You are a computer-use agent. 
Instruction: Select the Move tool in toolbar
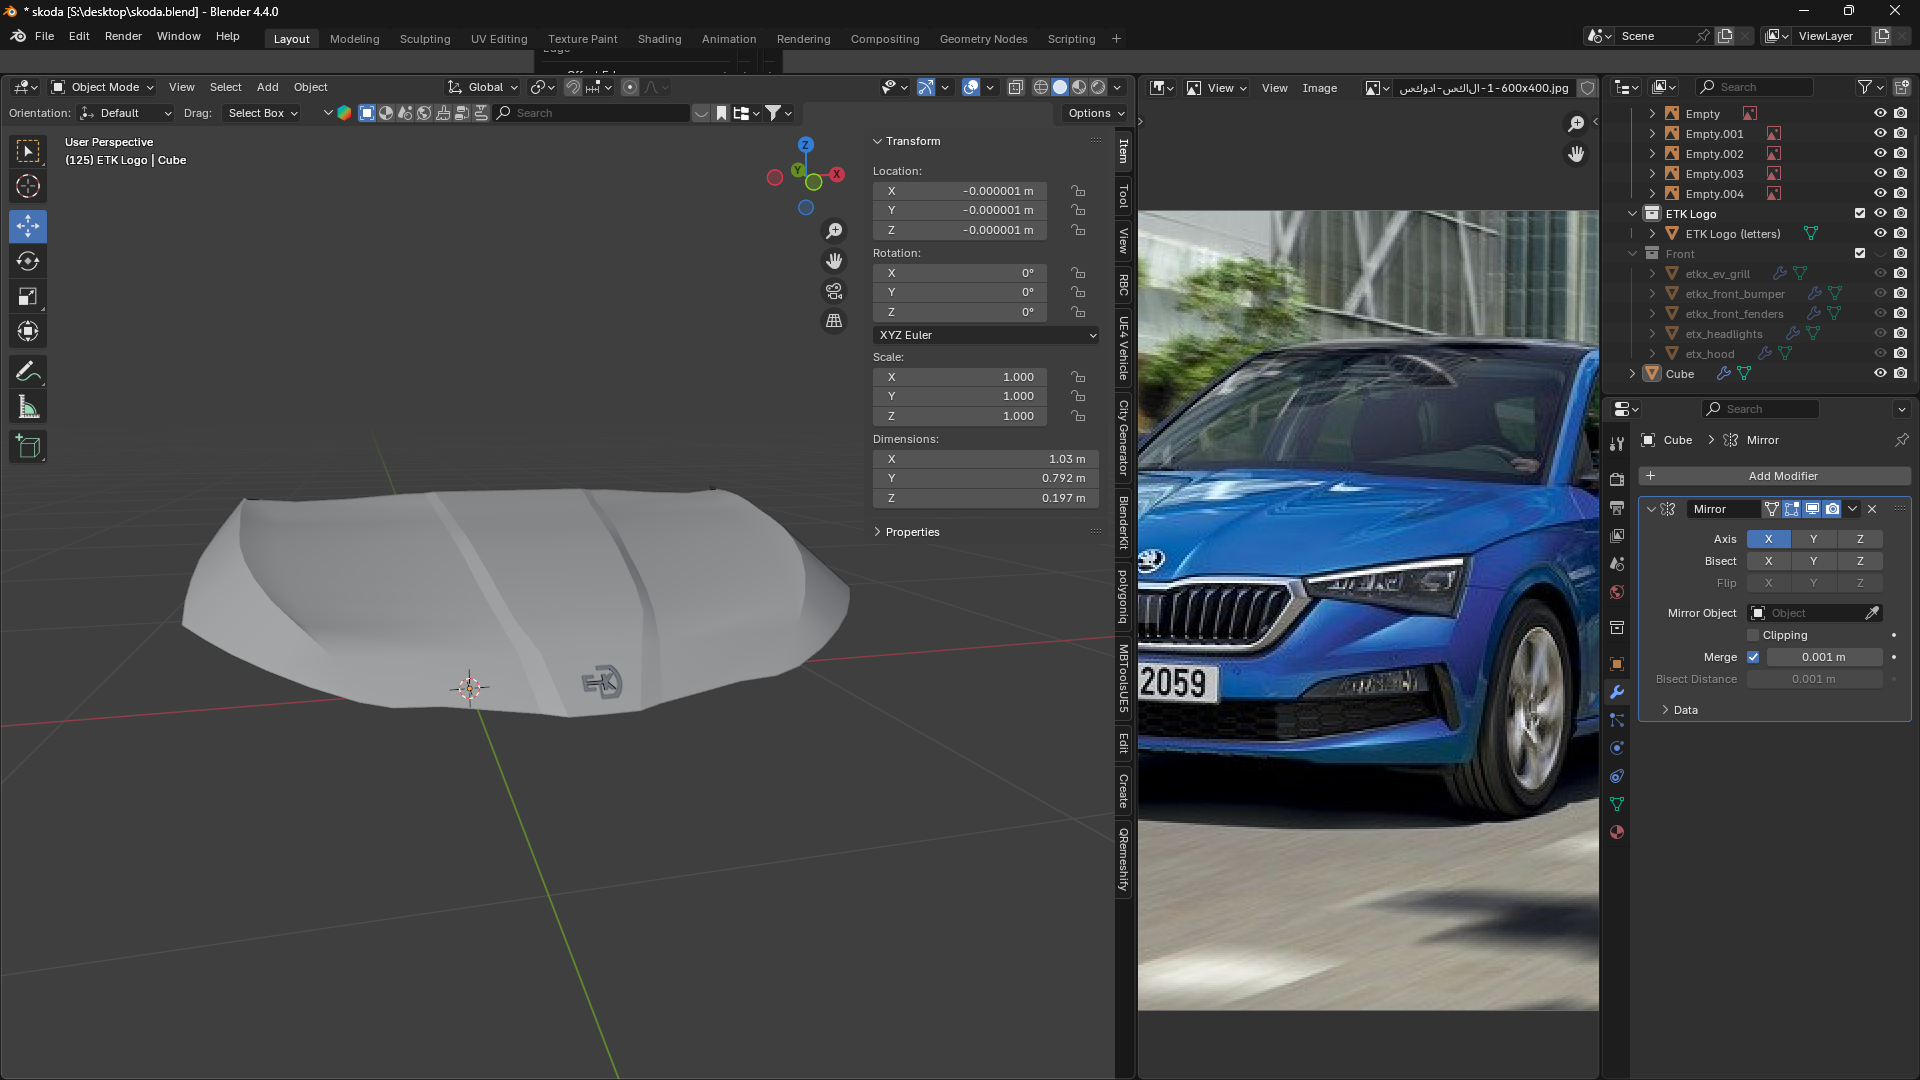(28, 226)
